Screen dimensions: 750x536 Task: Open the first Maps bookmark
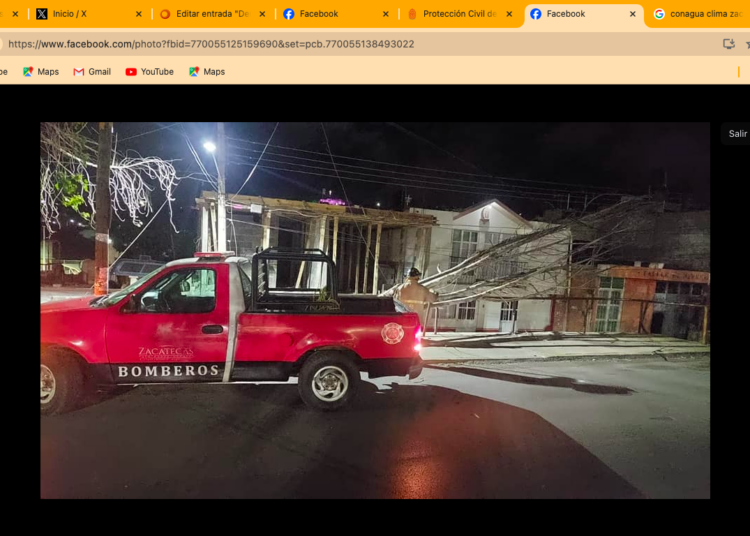[41, 72]
